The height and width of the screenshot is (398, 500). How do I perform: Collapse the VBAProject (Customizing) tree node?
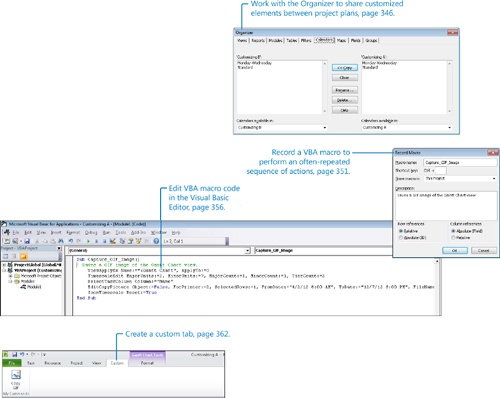point(4,270)
